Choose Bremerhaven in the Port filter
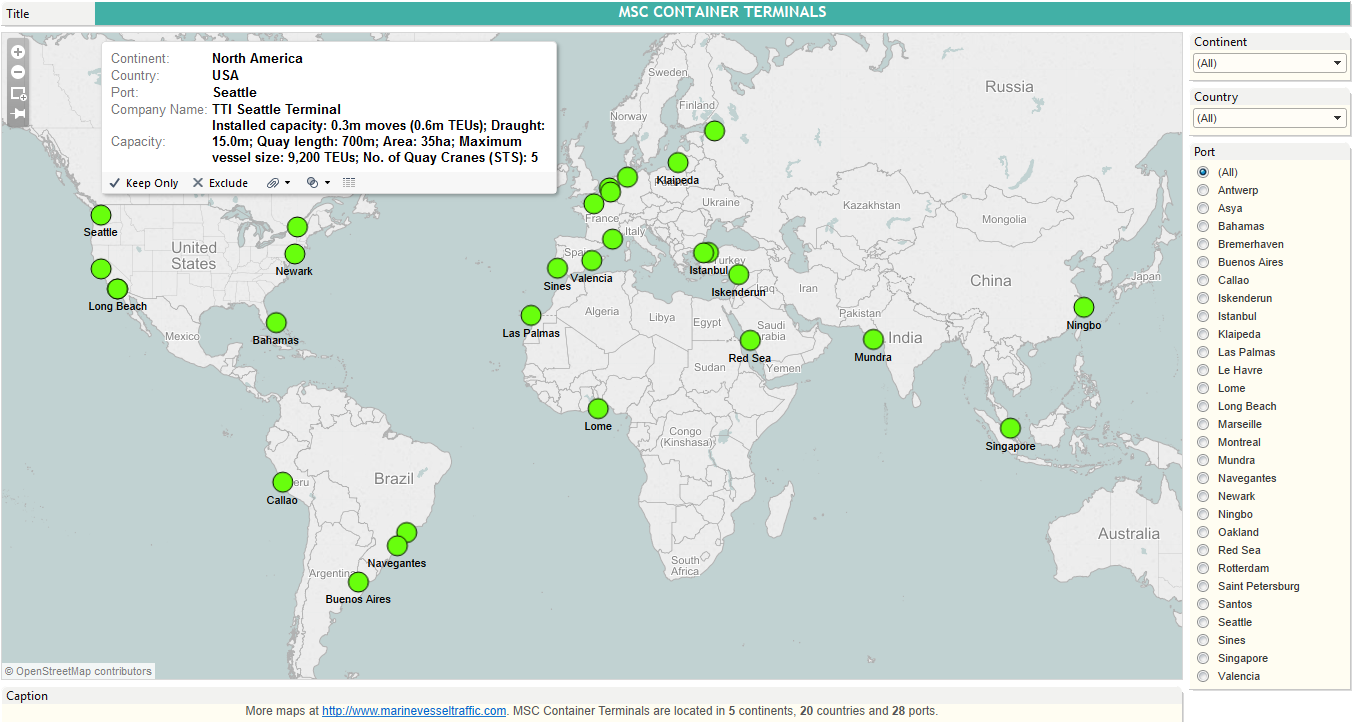 (x=1203, y=244)
